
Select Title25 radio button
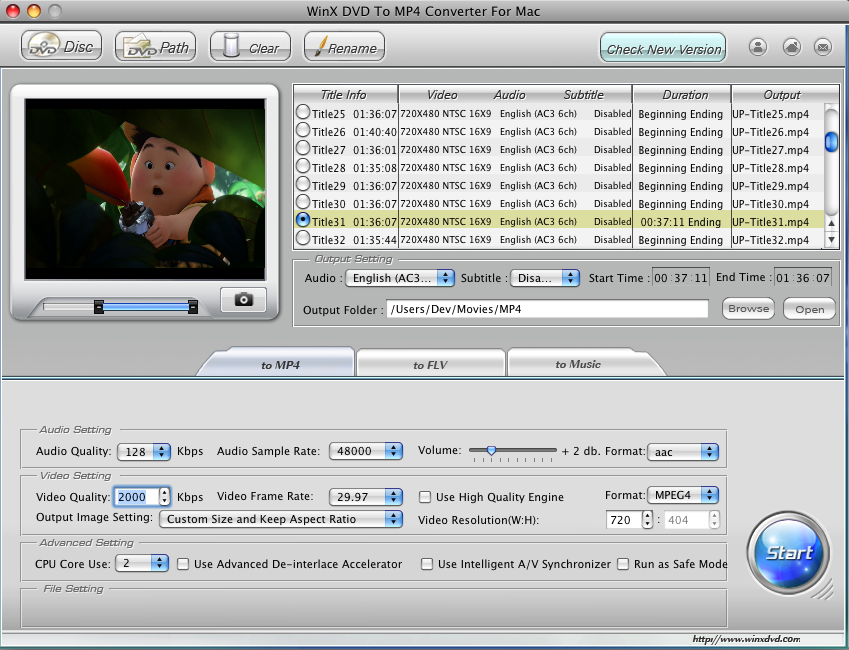pos(303,112)
